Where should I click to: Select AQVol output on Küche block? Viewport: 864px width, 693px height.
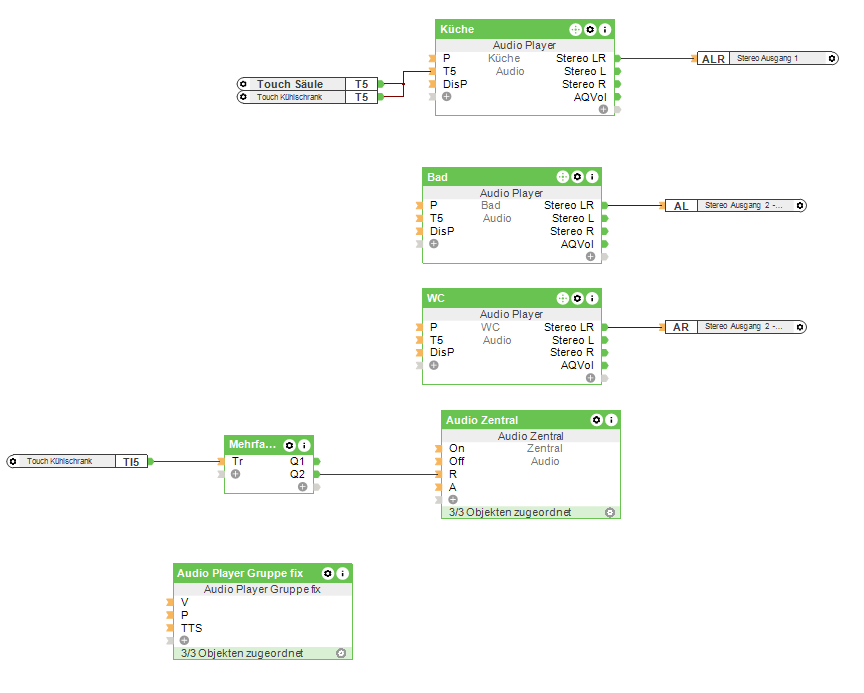tap(590, 97)
